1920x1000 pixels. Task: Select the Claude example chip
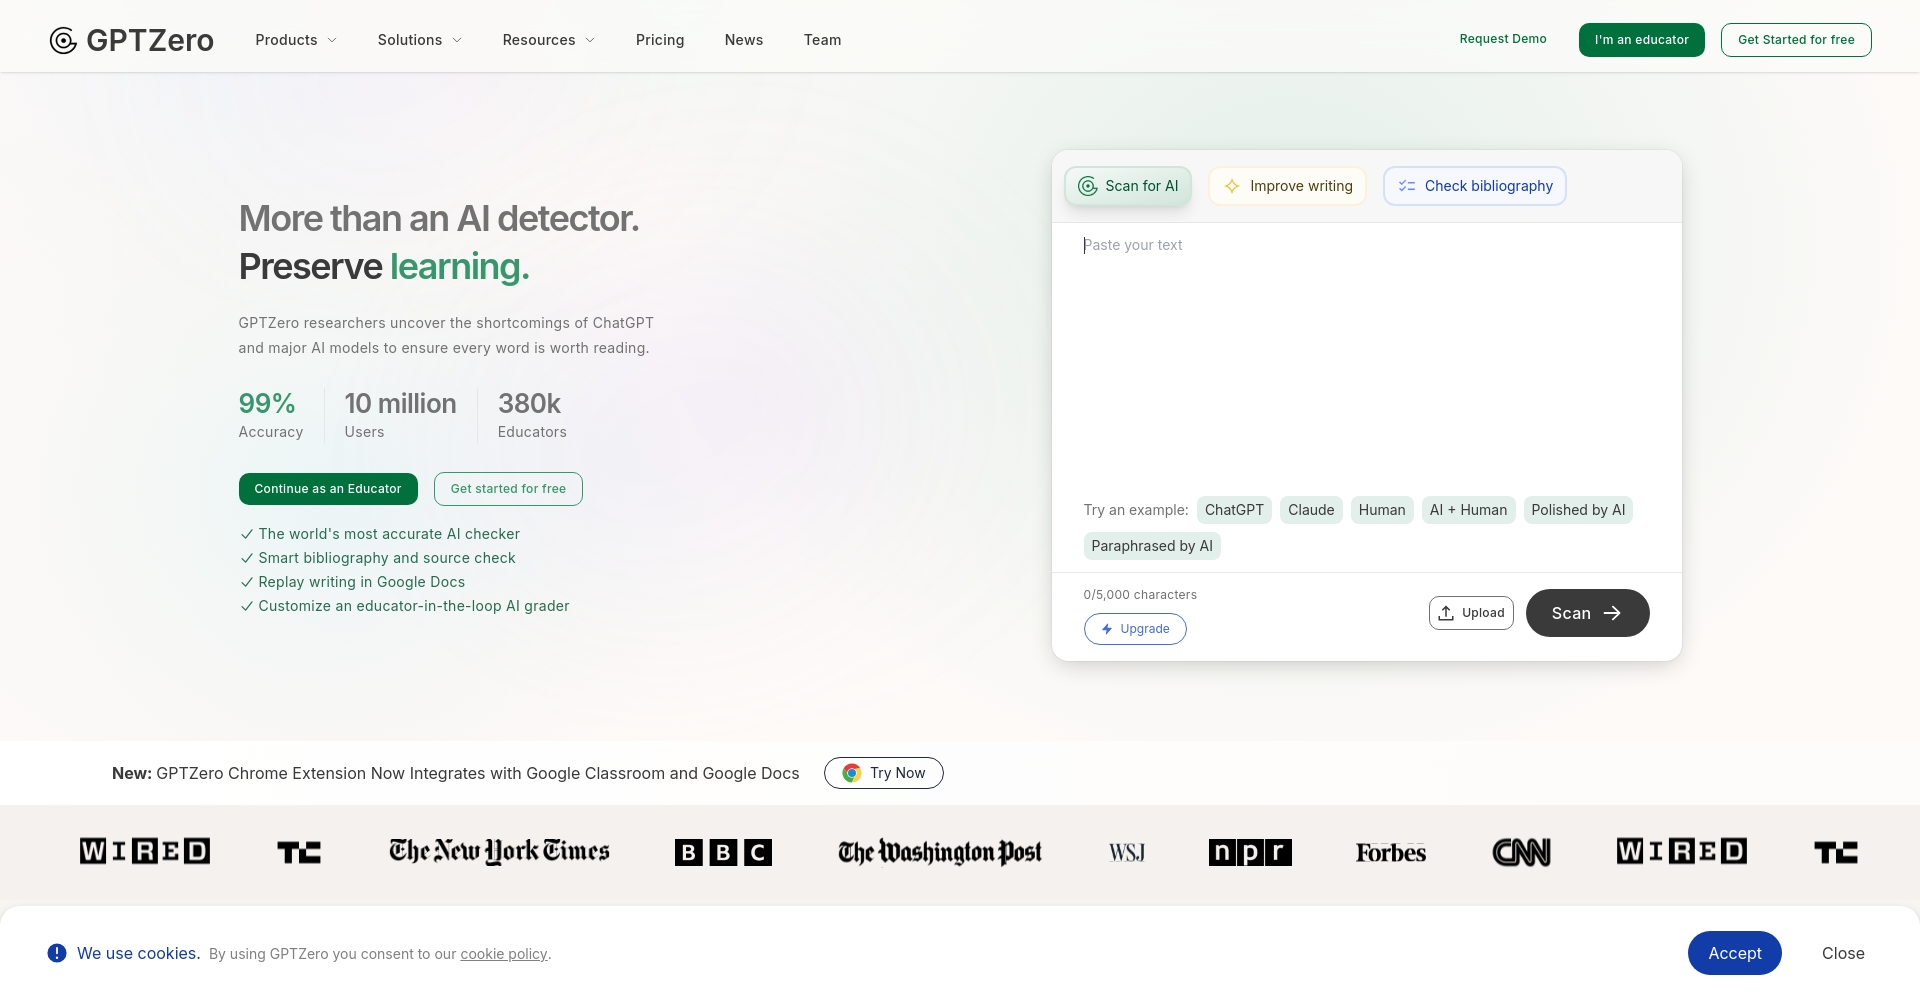pos(1311,510)
